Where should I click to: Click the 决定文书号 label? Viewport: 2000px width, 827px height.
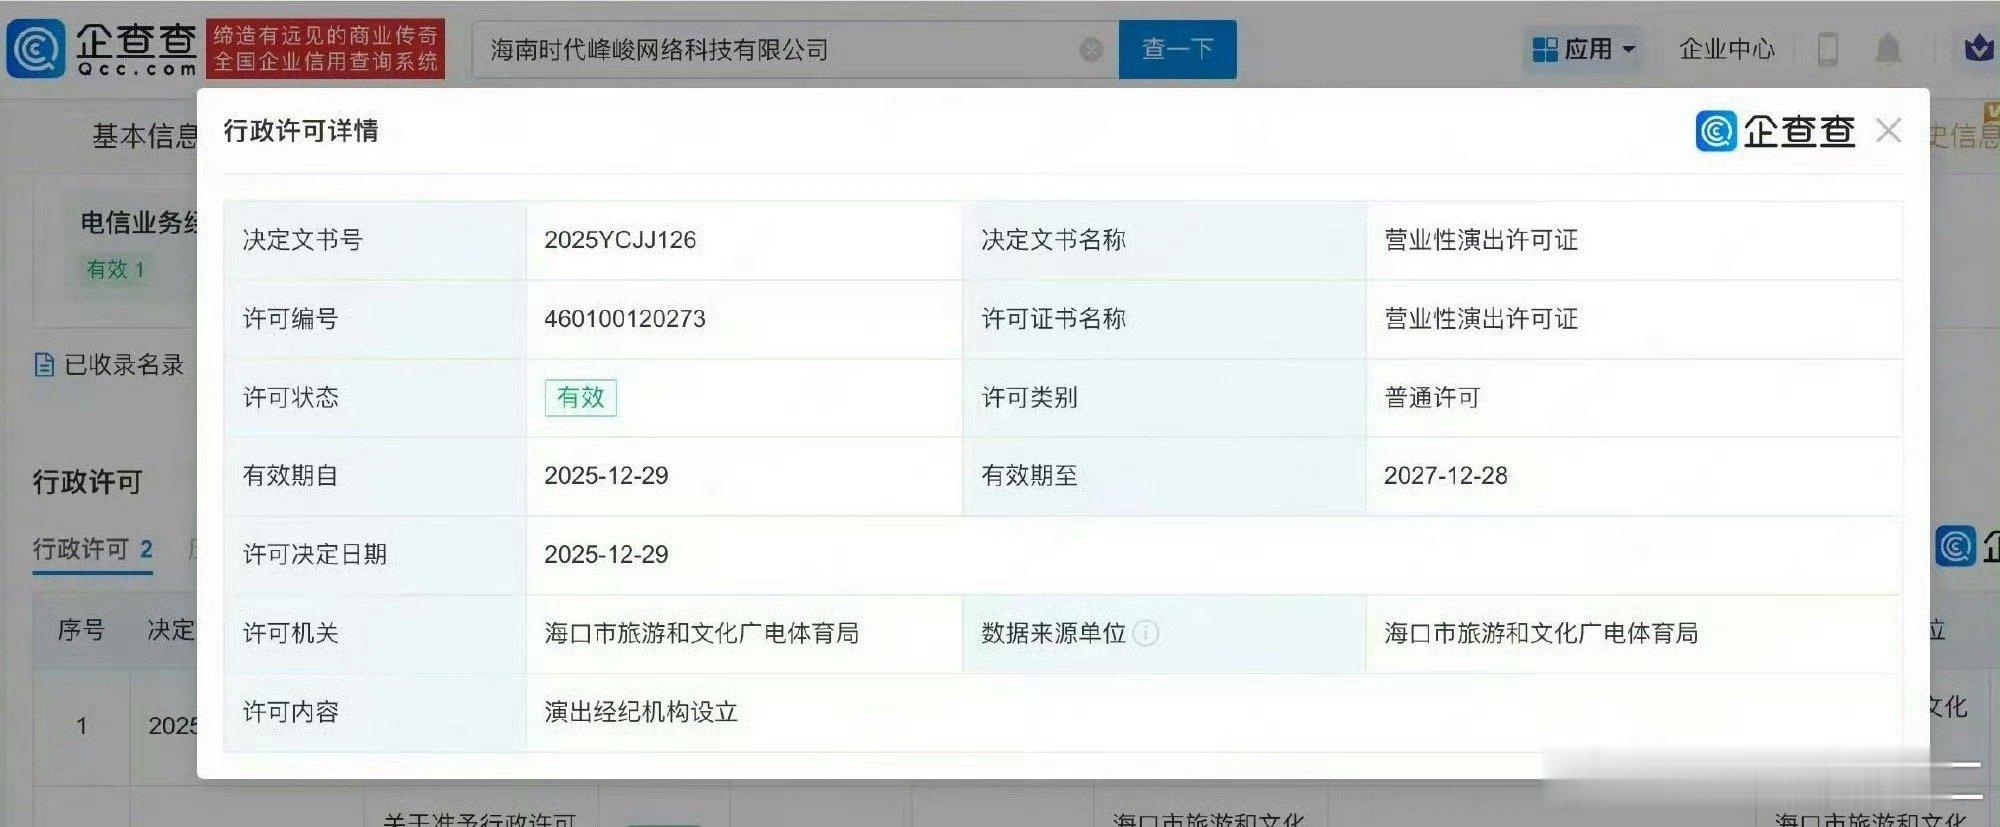click(303, 240)
